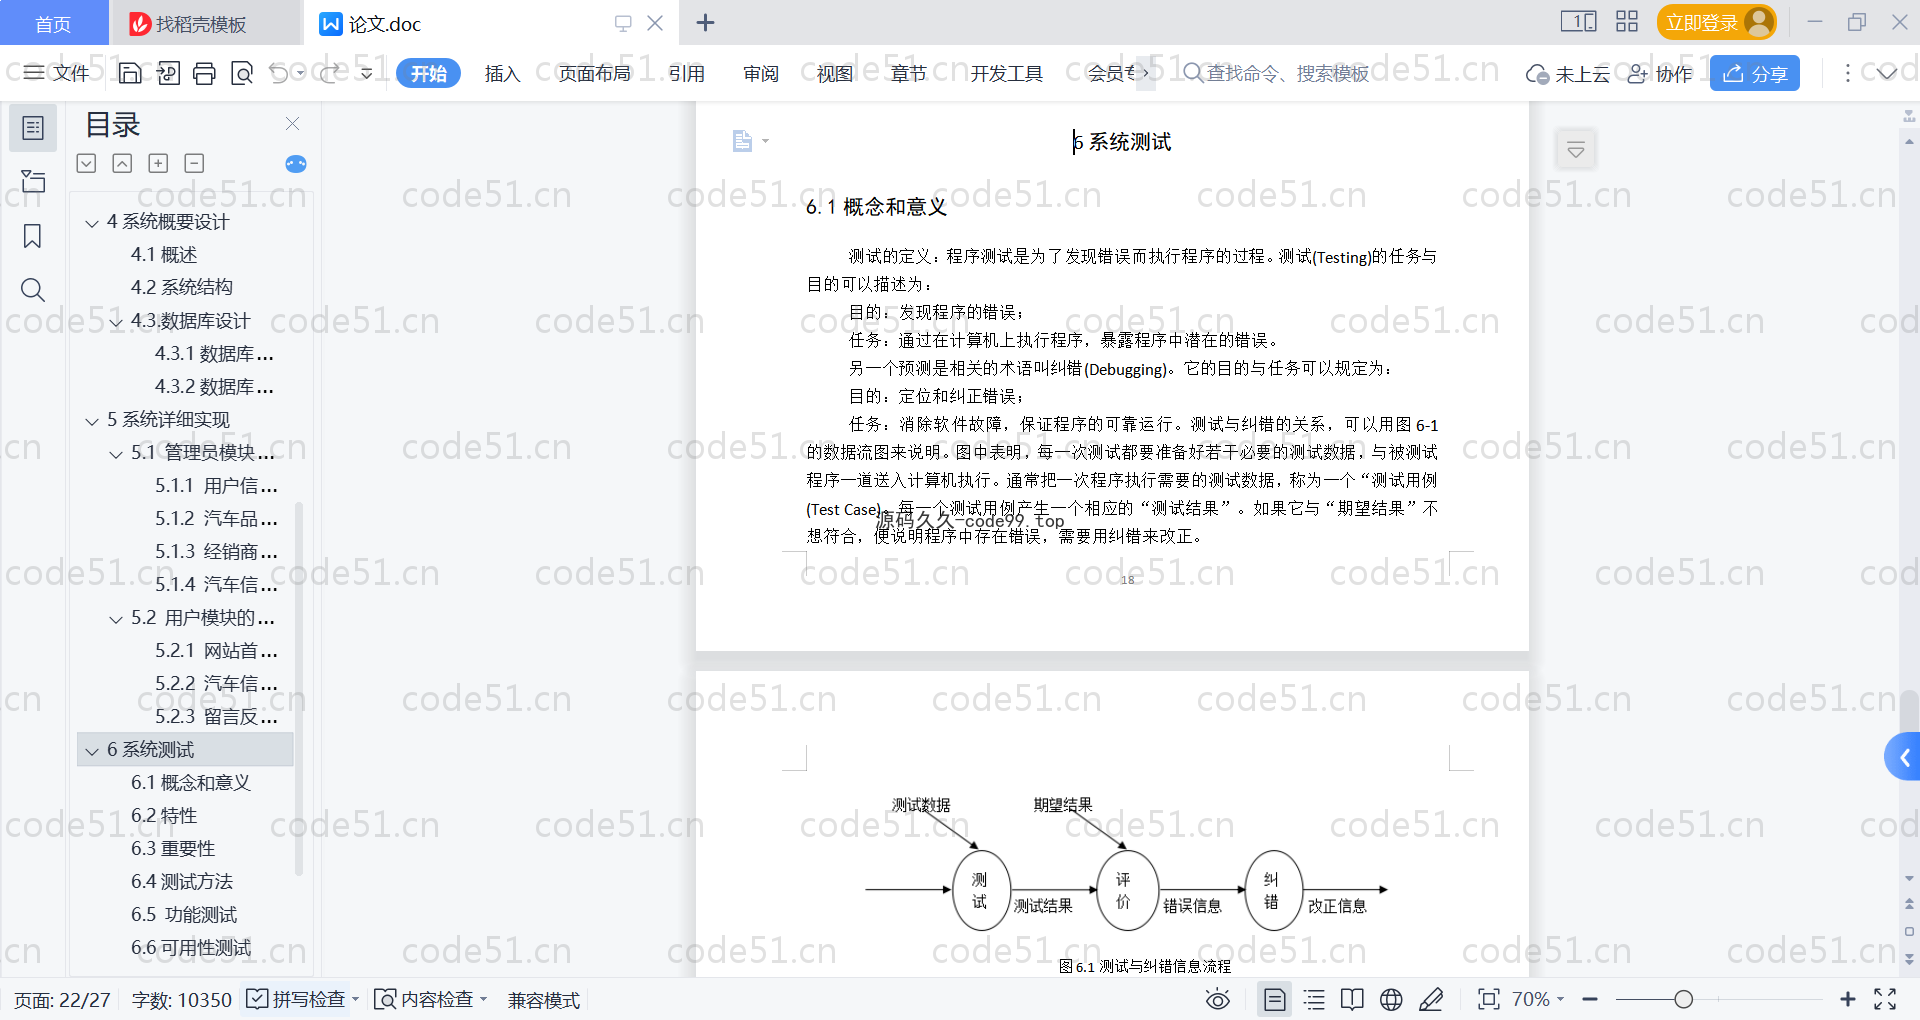Click the 立即登录 login button
This screenshot has width=1920, height=1020.
[x=1716, y=22]
